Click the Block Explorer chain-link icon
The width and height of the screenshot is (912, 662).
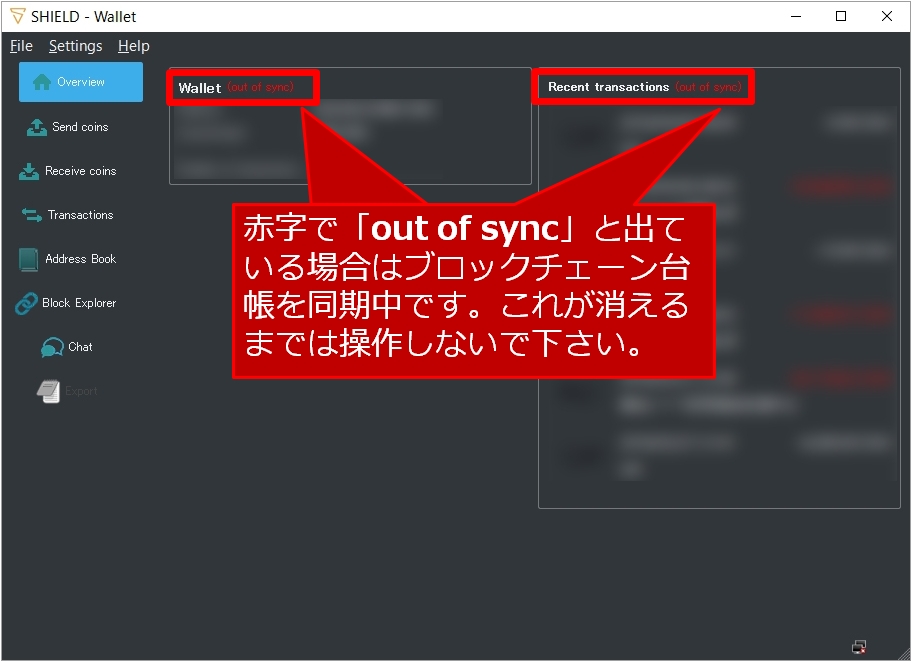[x=26, y=303]
